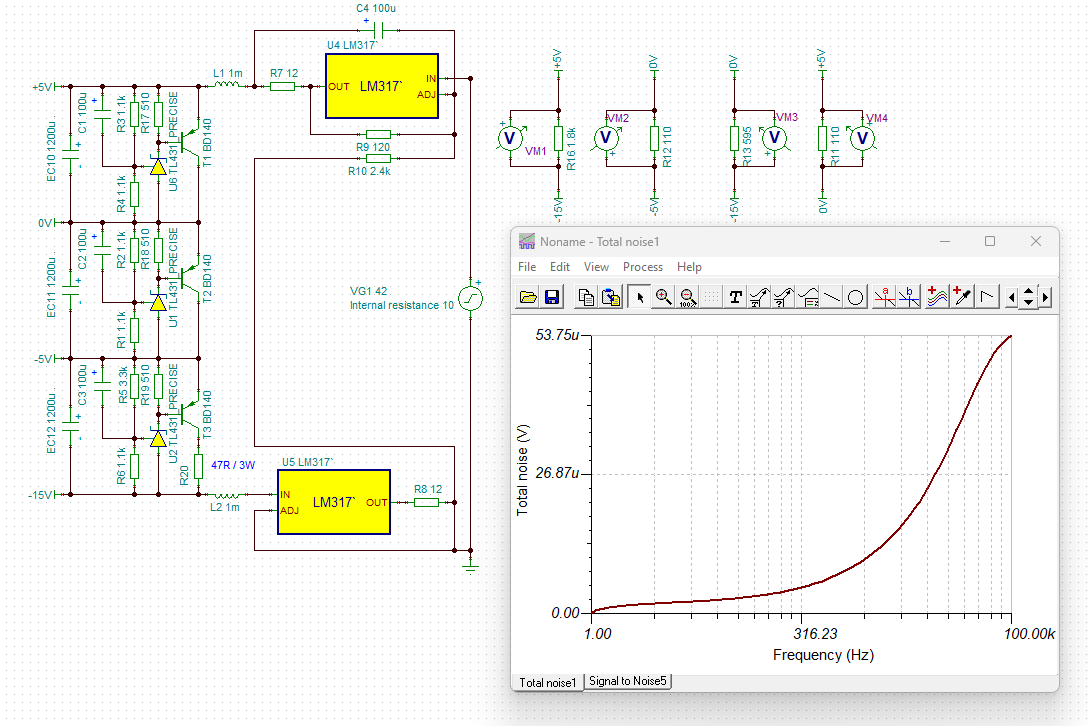Click the left arrow stepper button
Screen dimensions: 1088x726
(x=1011, y=297)
